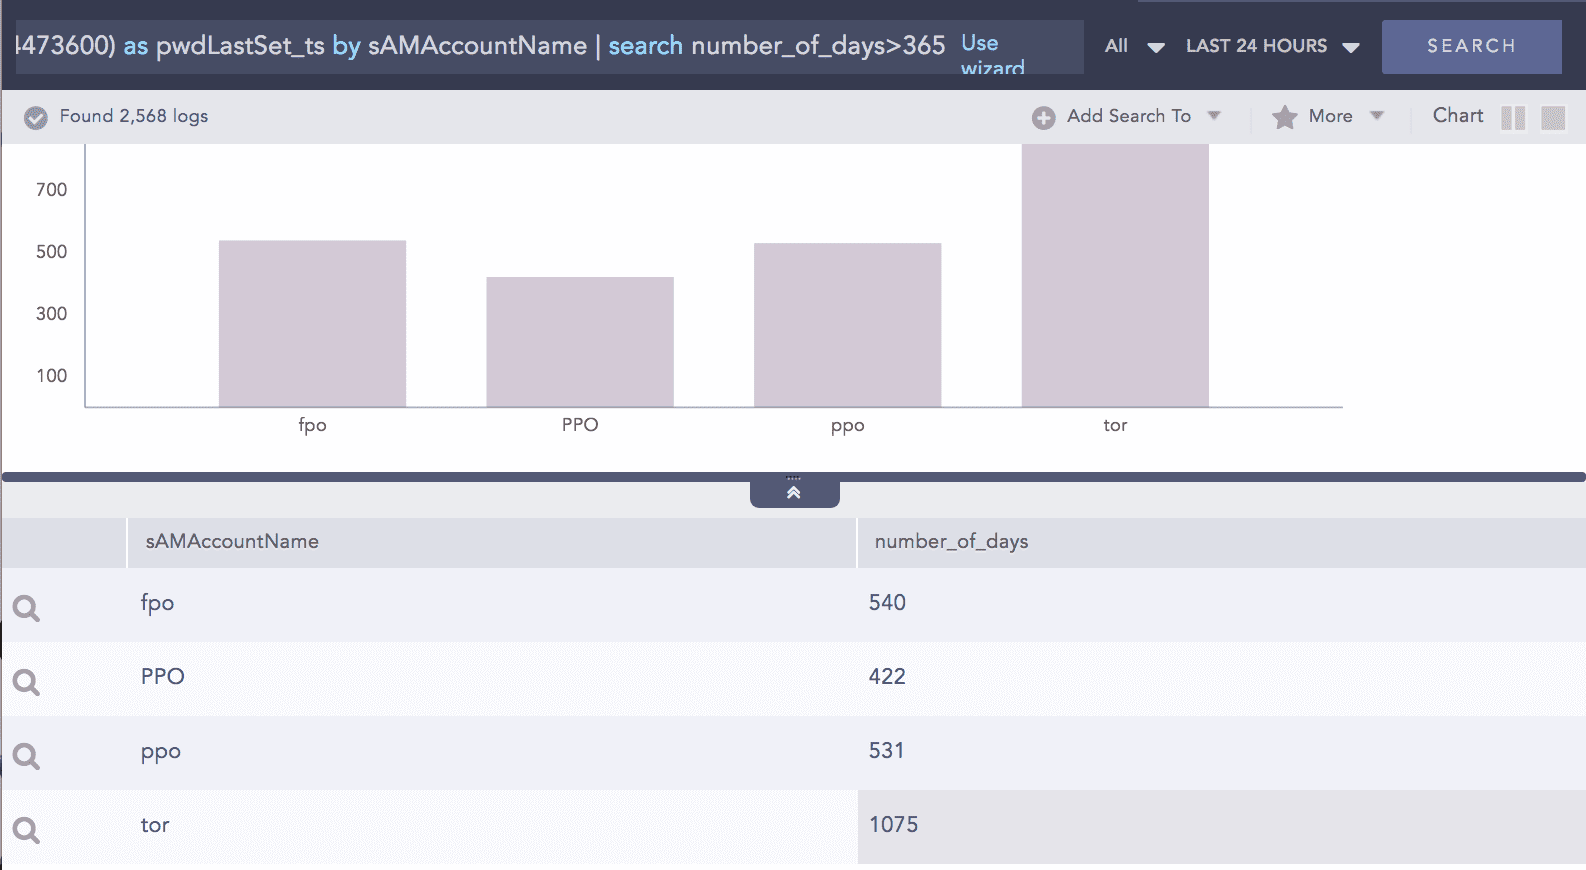The image size is (1586, 870).
Task: Click the value 422 in number_of_days
Action: [887, 677]
